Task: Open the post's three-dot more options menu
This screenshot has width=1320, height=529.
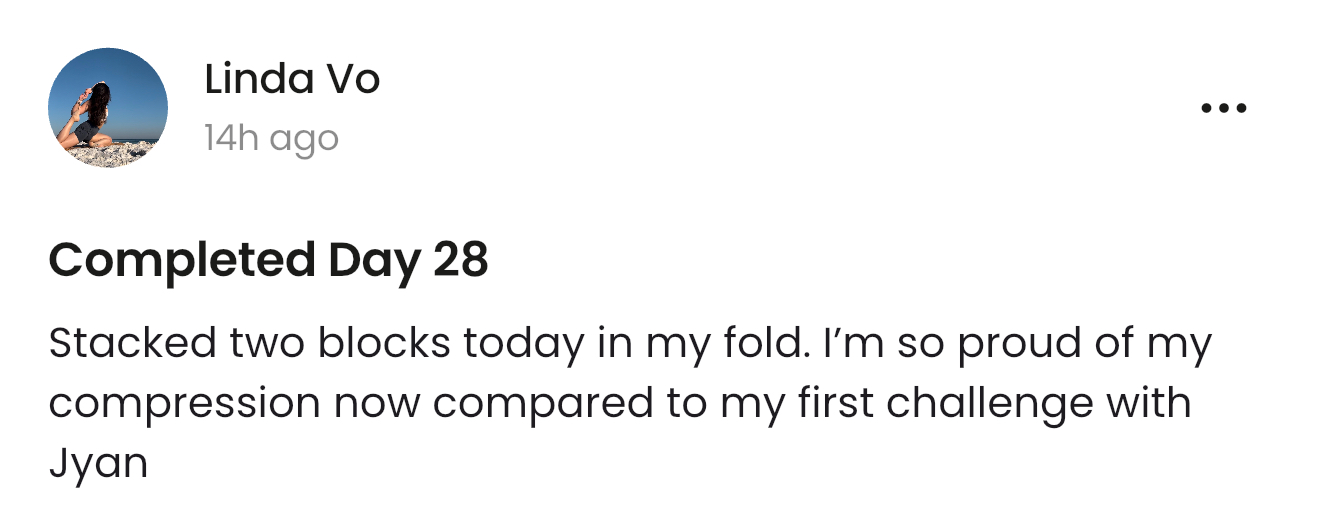Action: (1223, 108)
